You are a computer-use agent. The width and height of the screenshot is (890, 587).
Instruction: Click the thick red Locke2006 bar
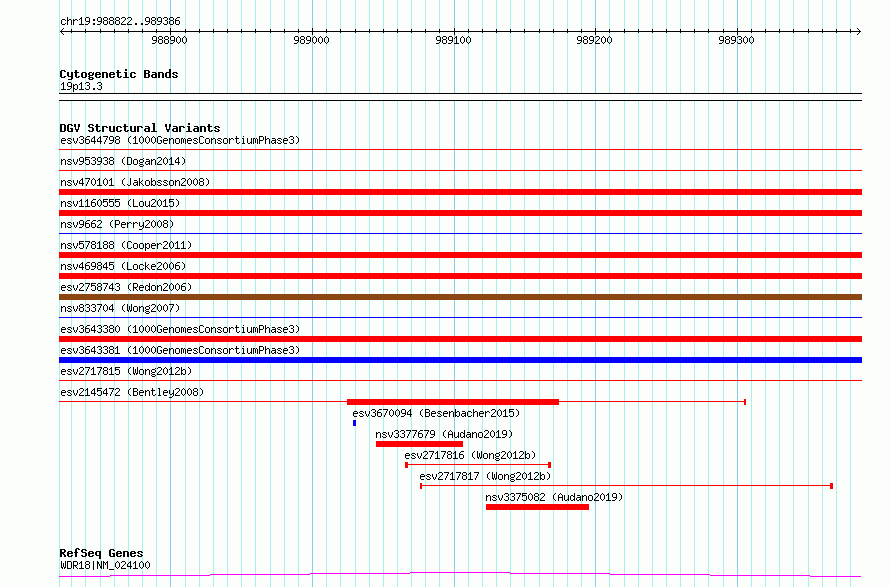(460, 276)
